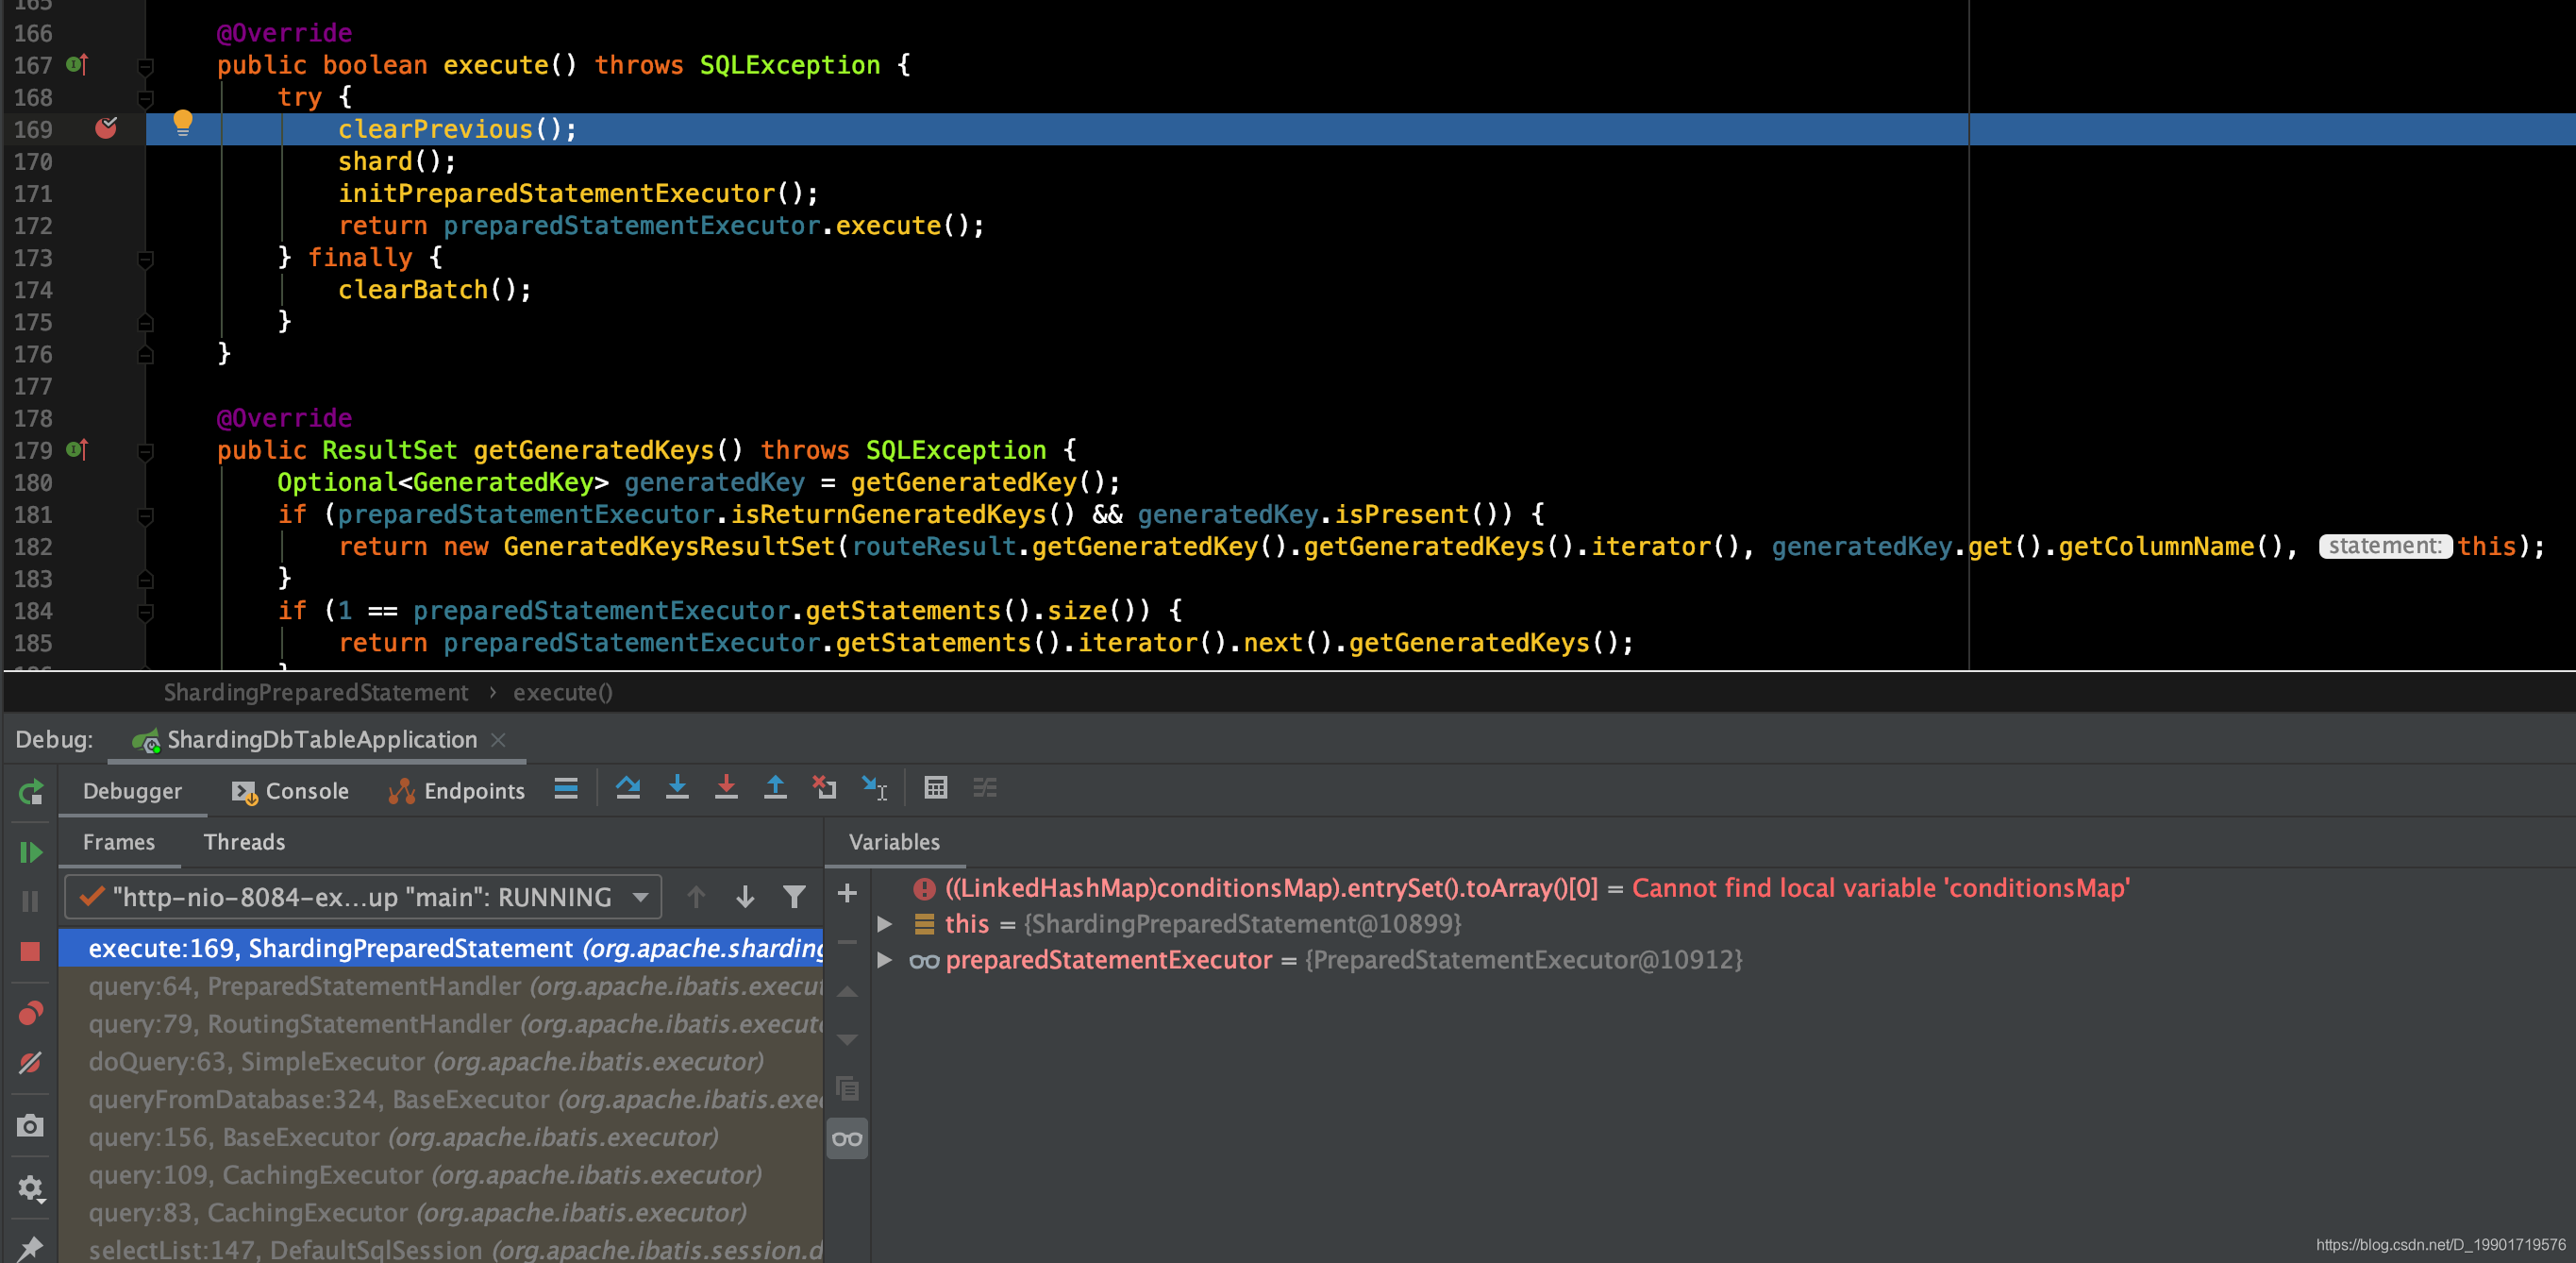Viewport: 2576px width, 1263px height.
Task: Select frame selectList:147, DefaultSqlSession
Action: (441, 1250)
